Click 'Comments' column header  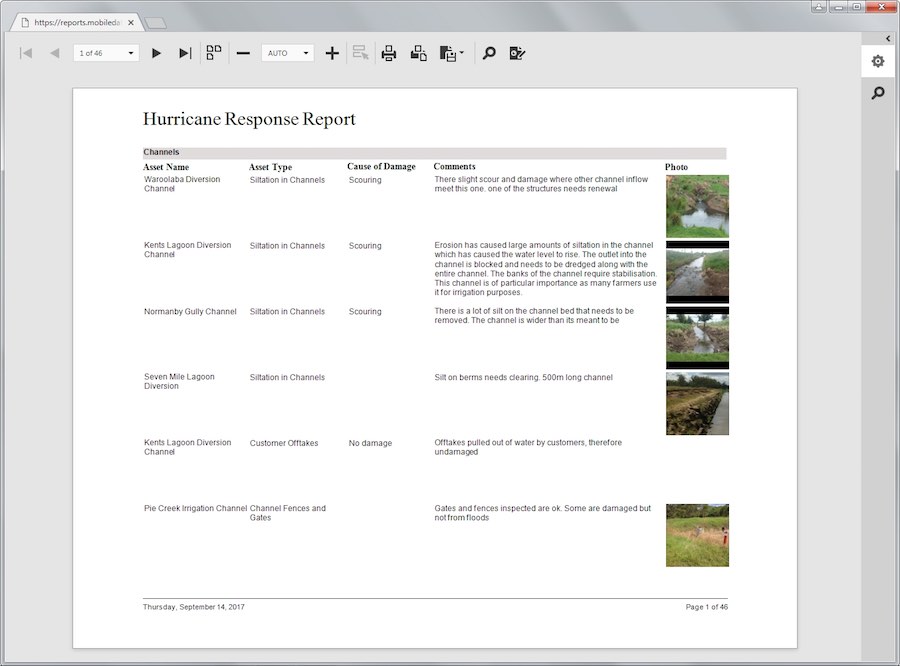(454, 166)
